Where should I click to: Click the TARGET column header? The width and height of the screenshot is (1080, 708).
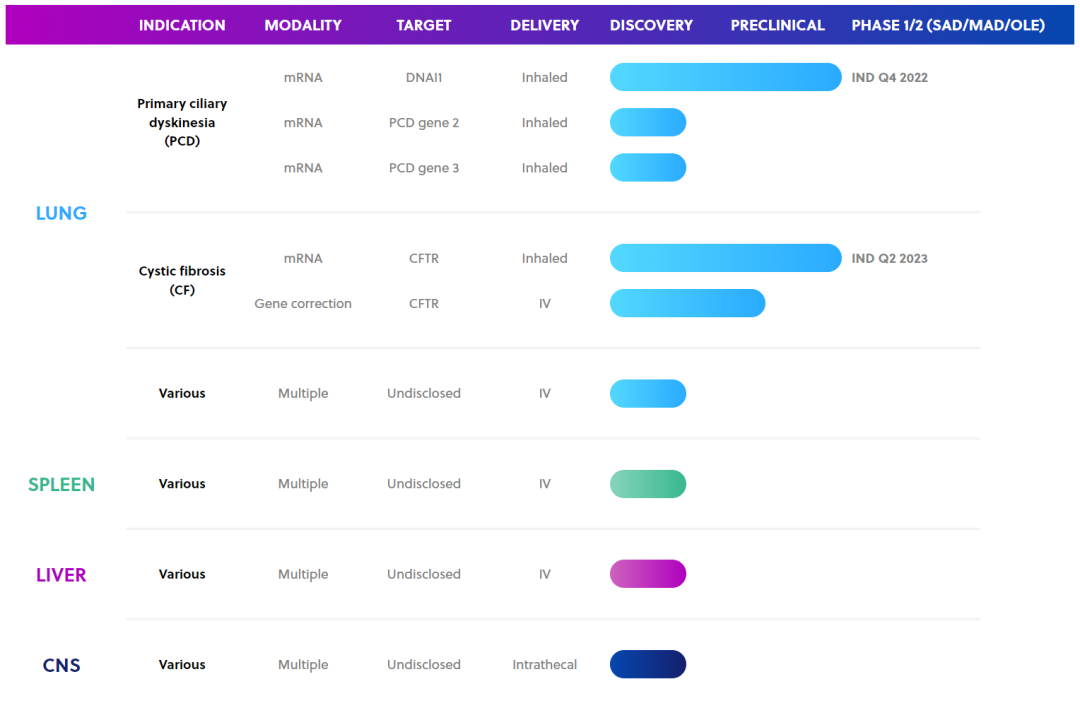point(424,25)
